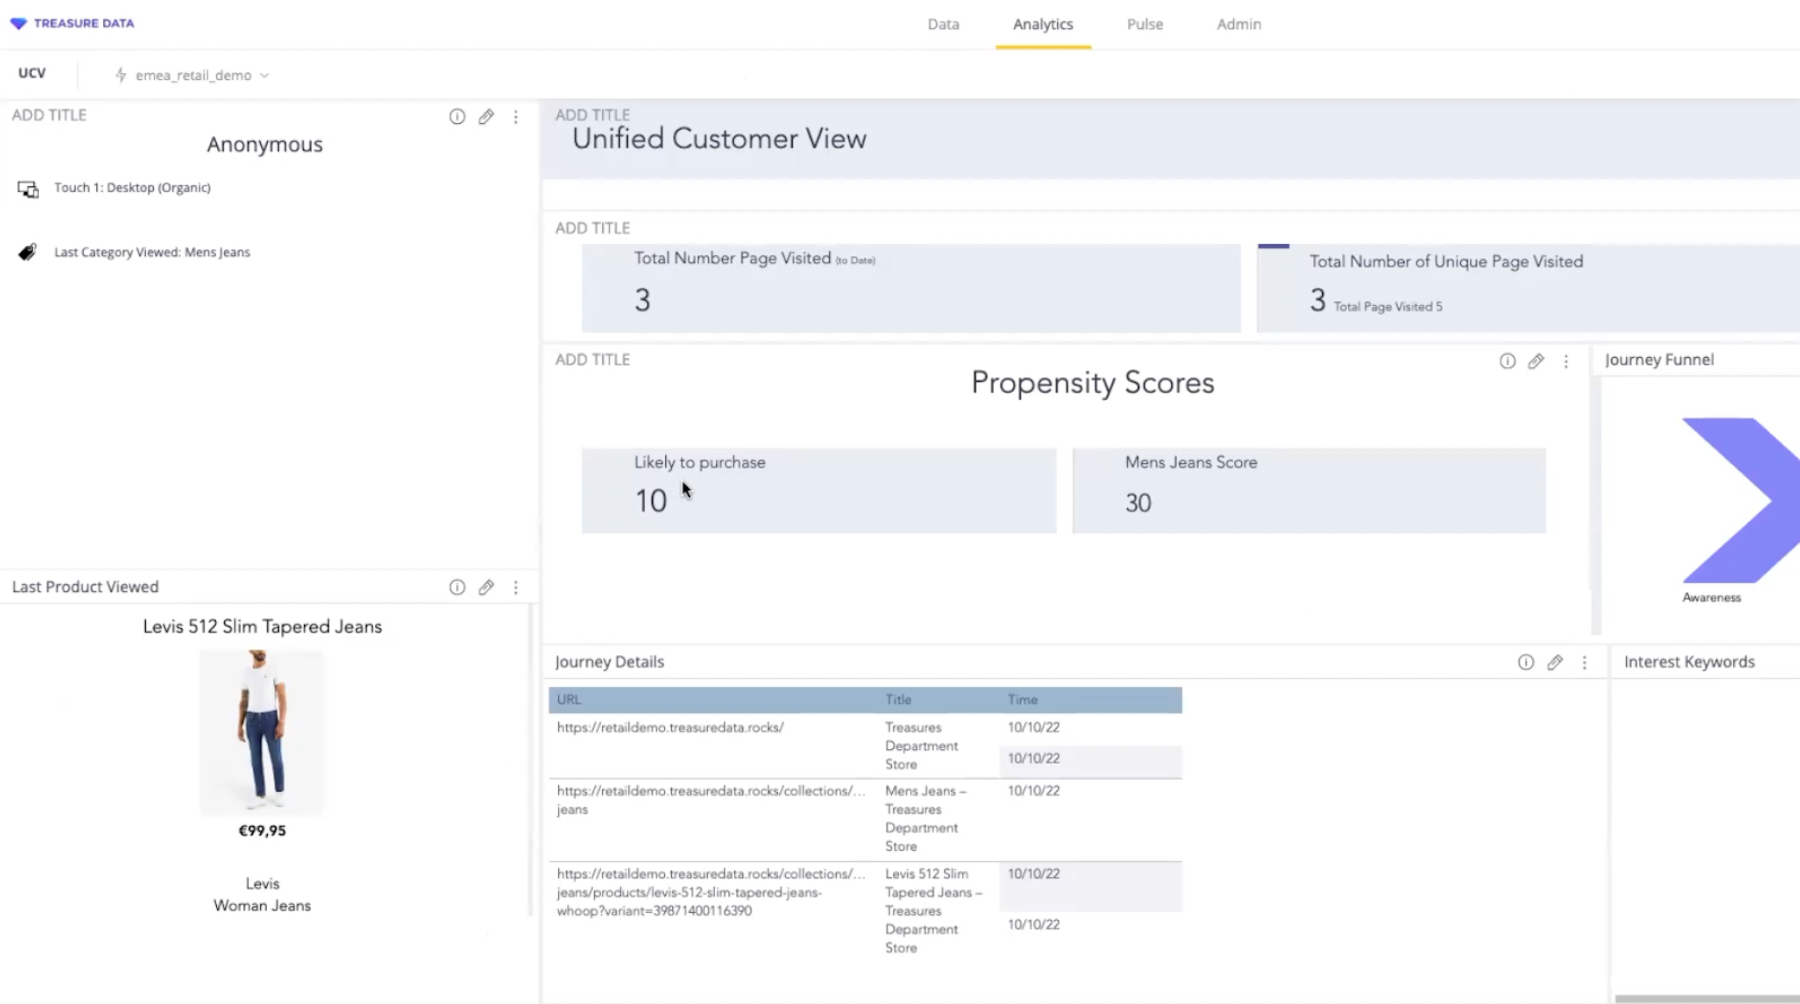Click the Treasures Department Store title cell

pyautogui.click(x=921, y=746)
